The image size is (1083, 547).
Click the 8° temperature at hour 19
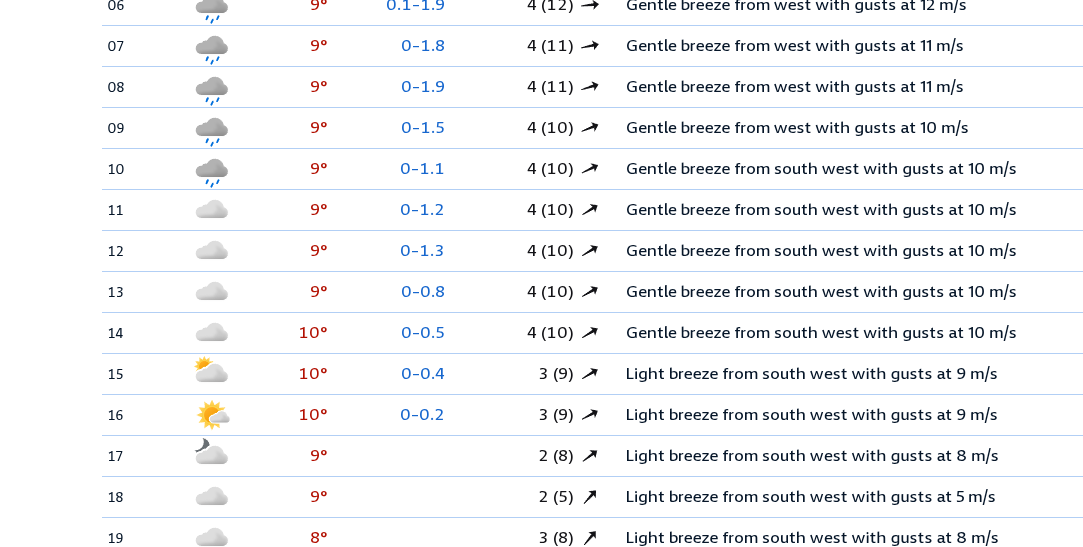point(318,538)
